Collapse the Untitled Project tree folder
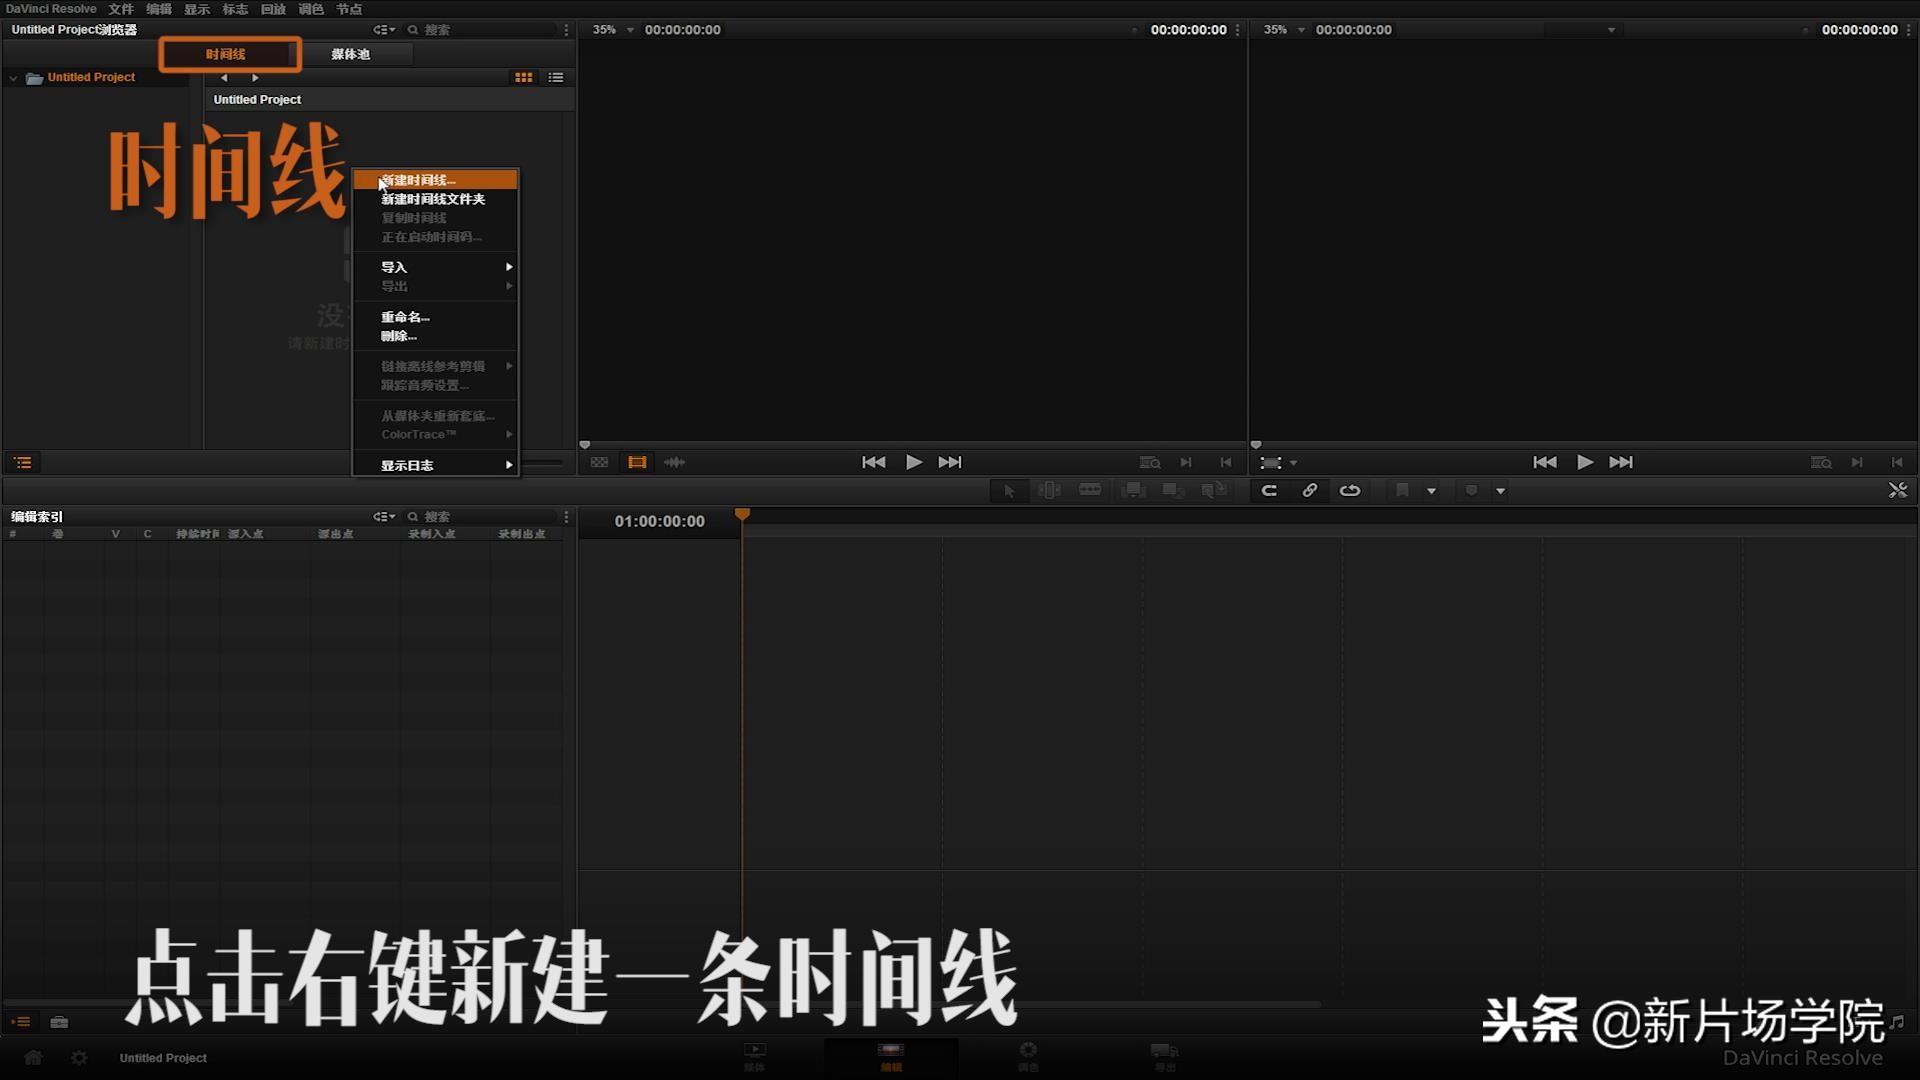 tap(13, 78)
